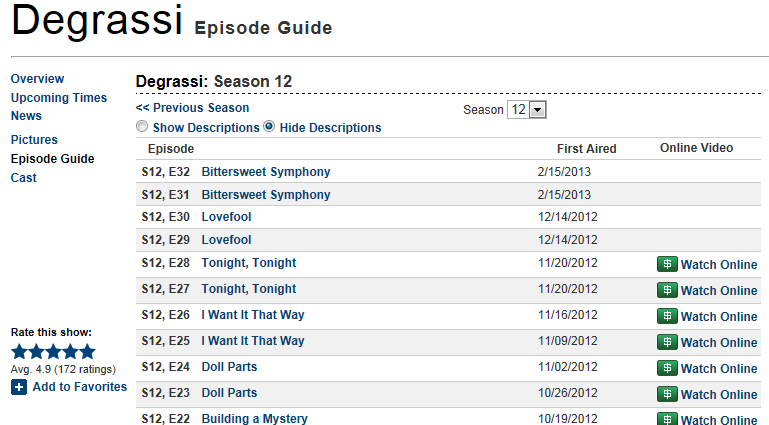This screenshot has height=425, width=769.
Task: Open the Building a Mystery episode link
Action: pyautogui.click(x=255, y=419)
